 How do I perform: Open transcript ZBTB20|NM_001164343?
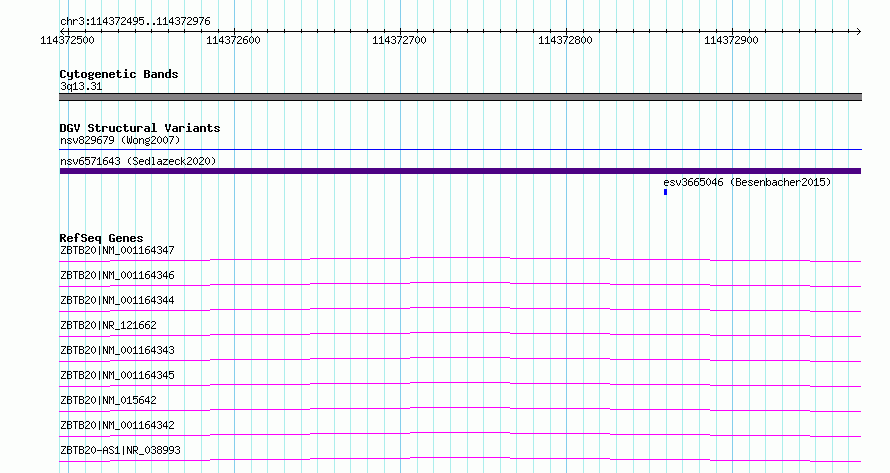[x=117, y=350]
